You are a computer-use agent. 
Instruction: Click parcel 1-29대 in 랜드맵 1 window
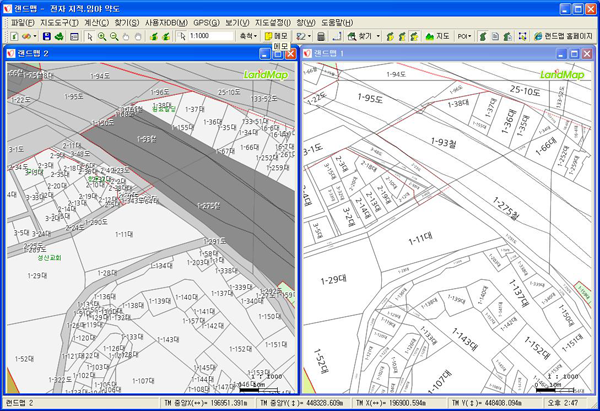(x=333, y=279)
